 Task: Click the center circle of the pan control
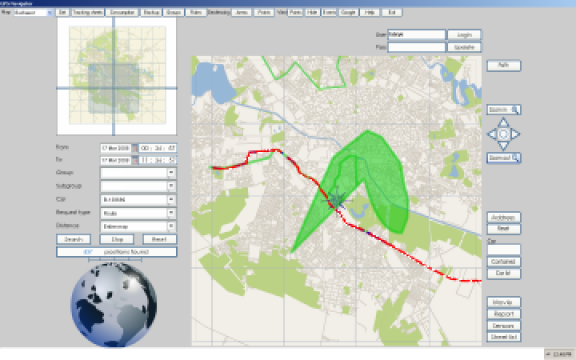[504, 134]
